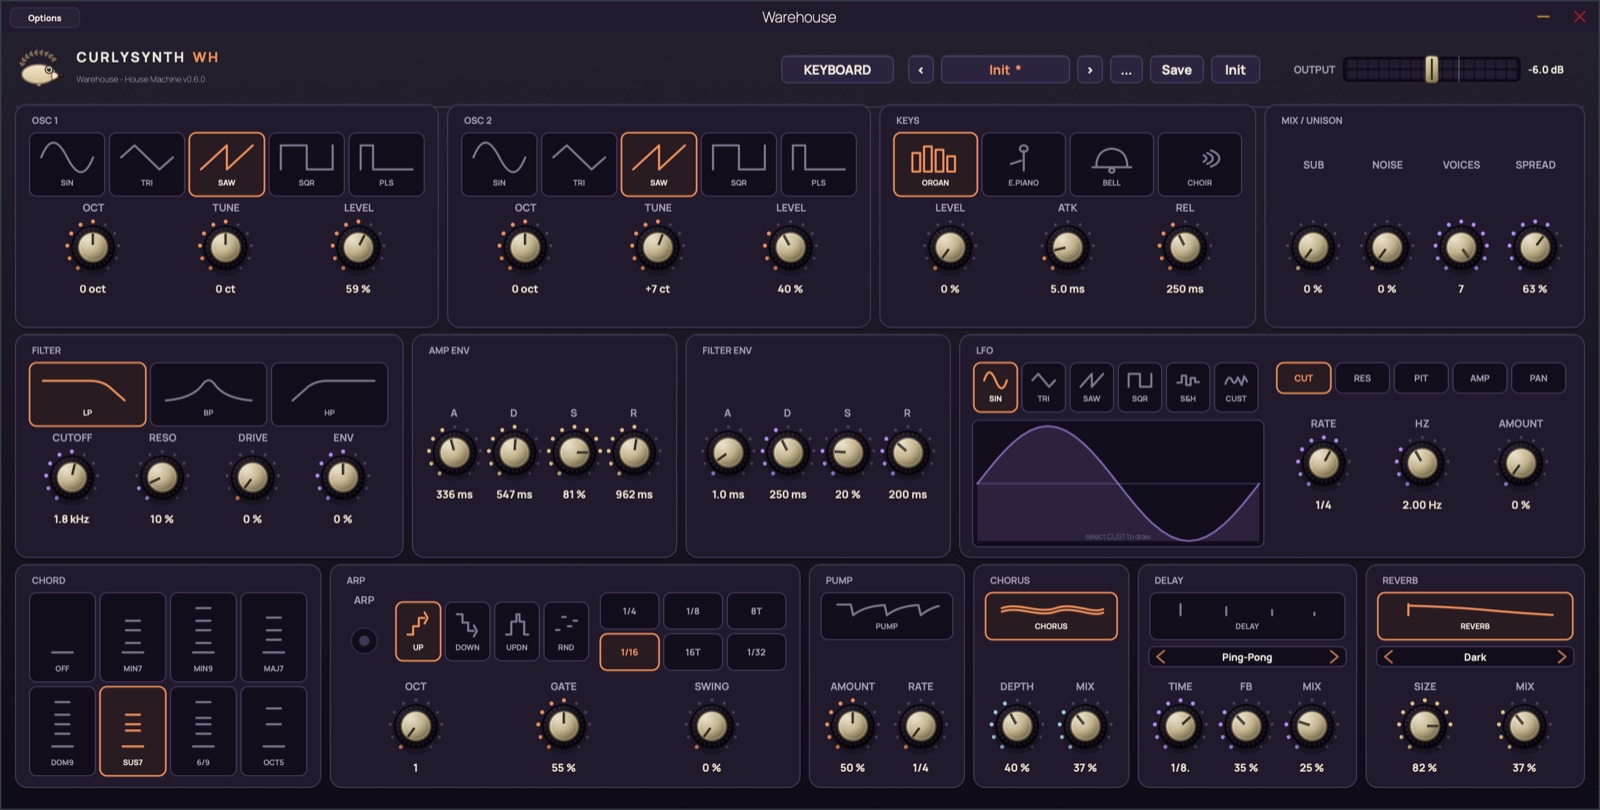Go to previous delay mode before Ping-Pong

(1161, 657)
